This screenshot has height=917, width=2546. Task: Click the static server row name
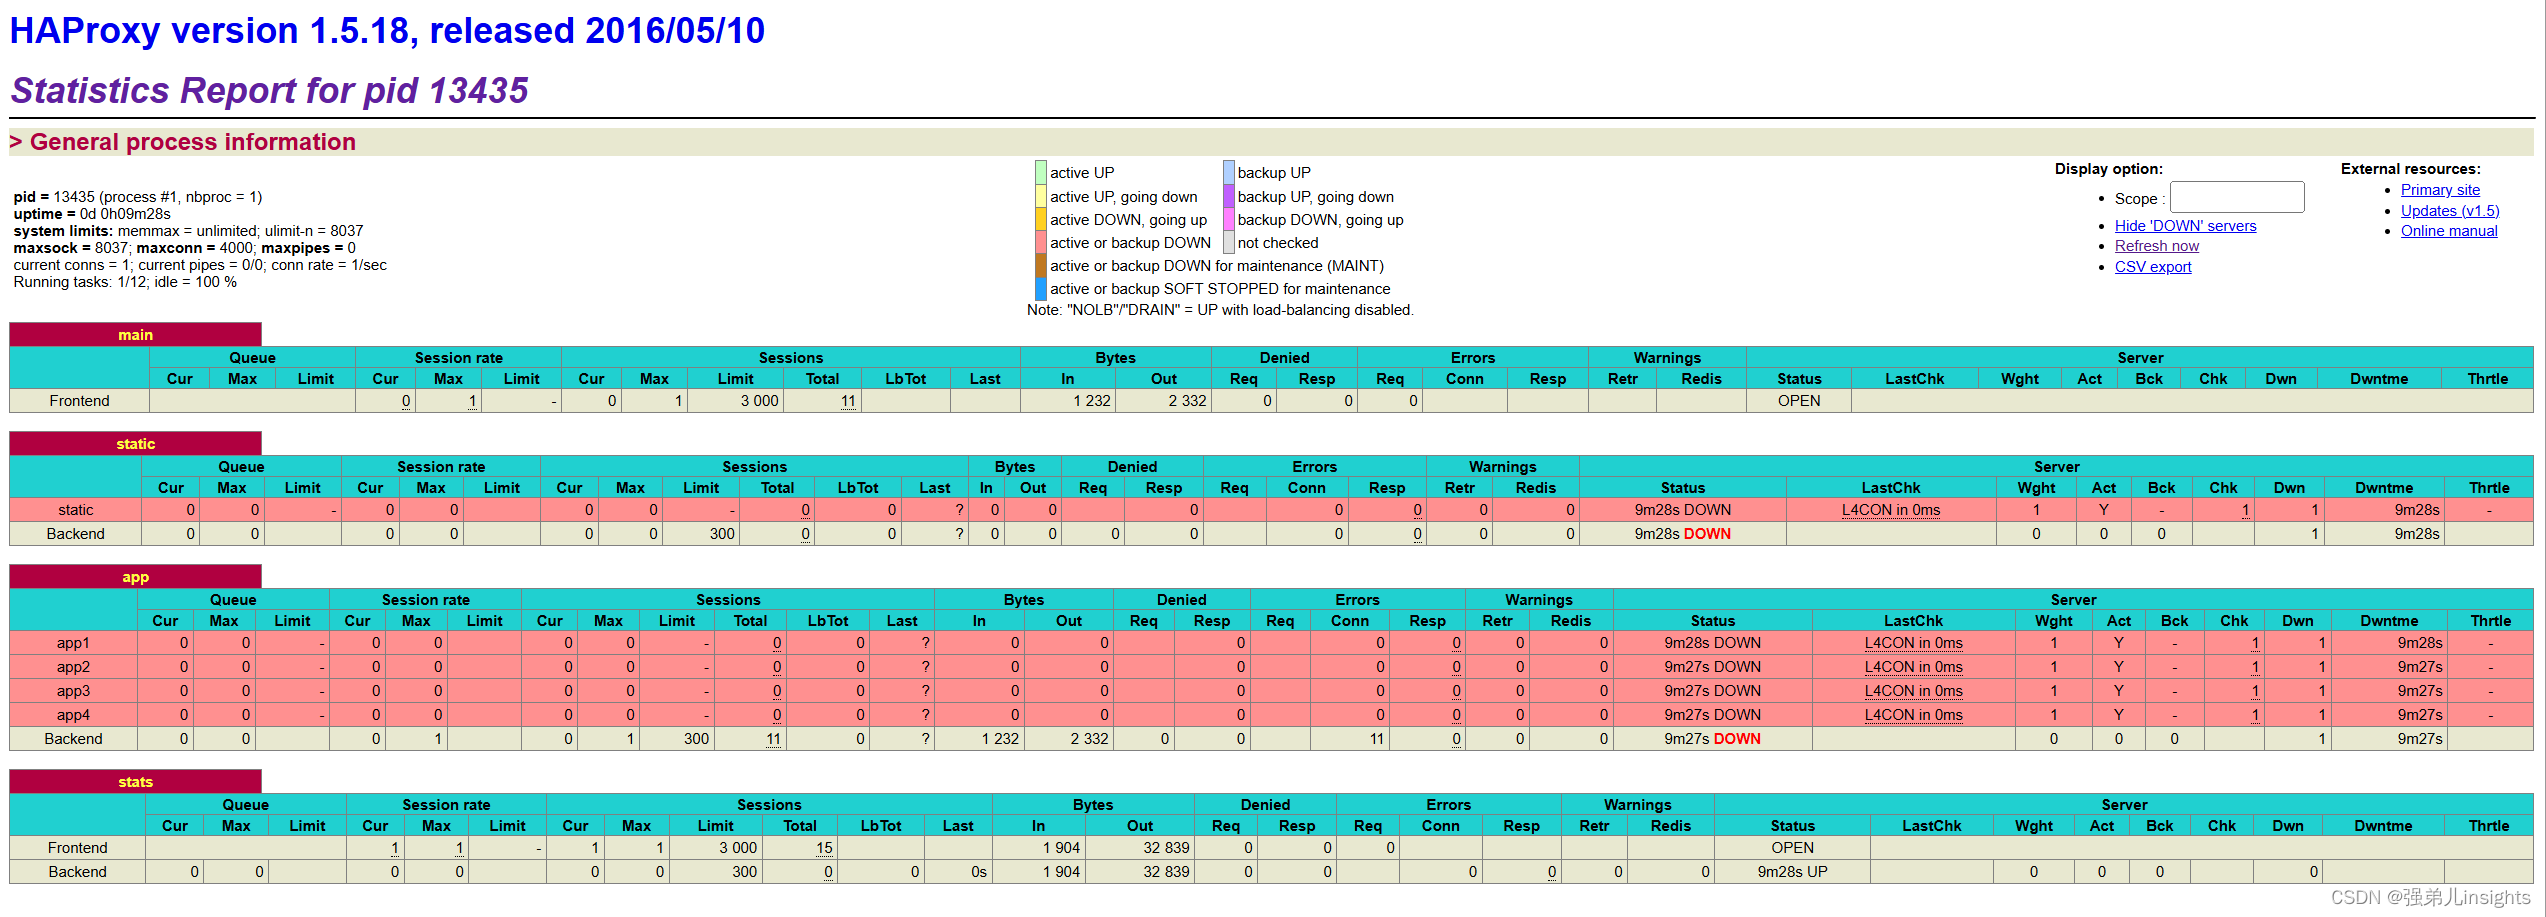(x=75, y=510)
